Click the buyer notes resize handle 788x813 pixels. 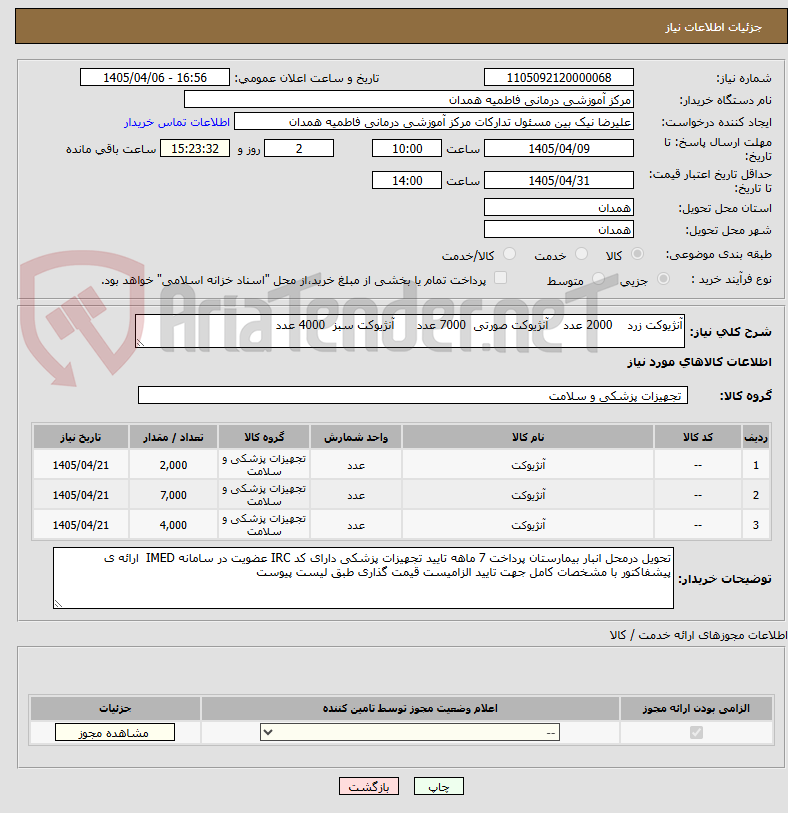coord(58,603)
